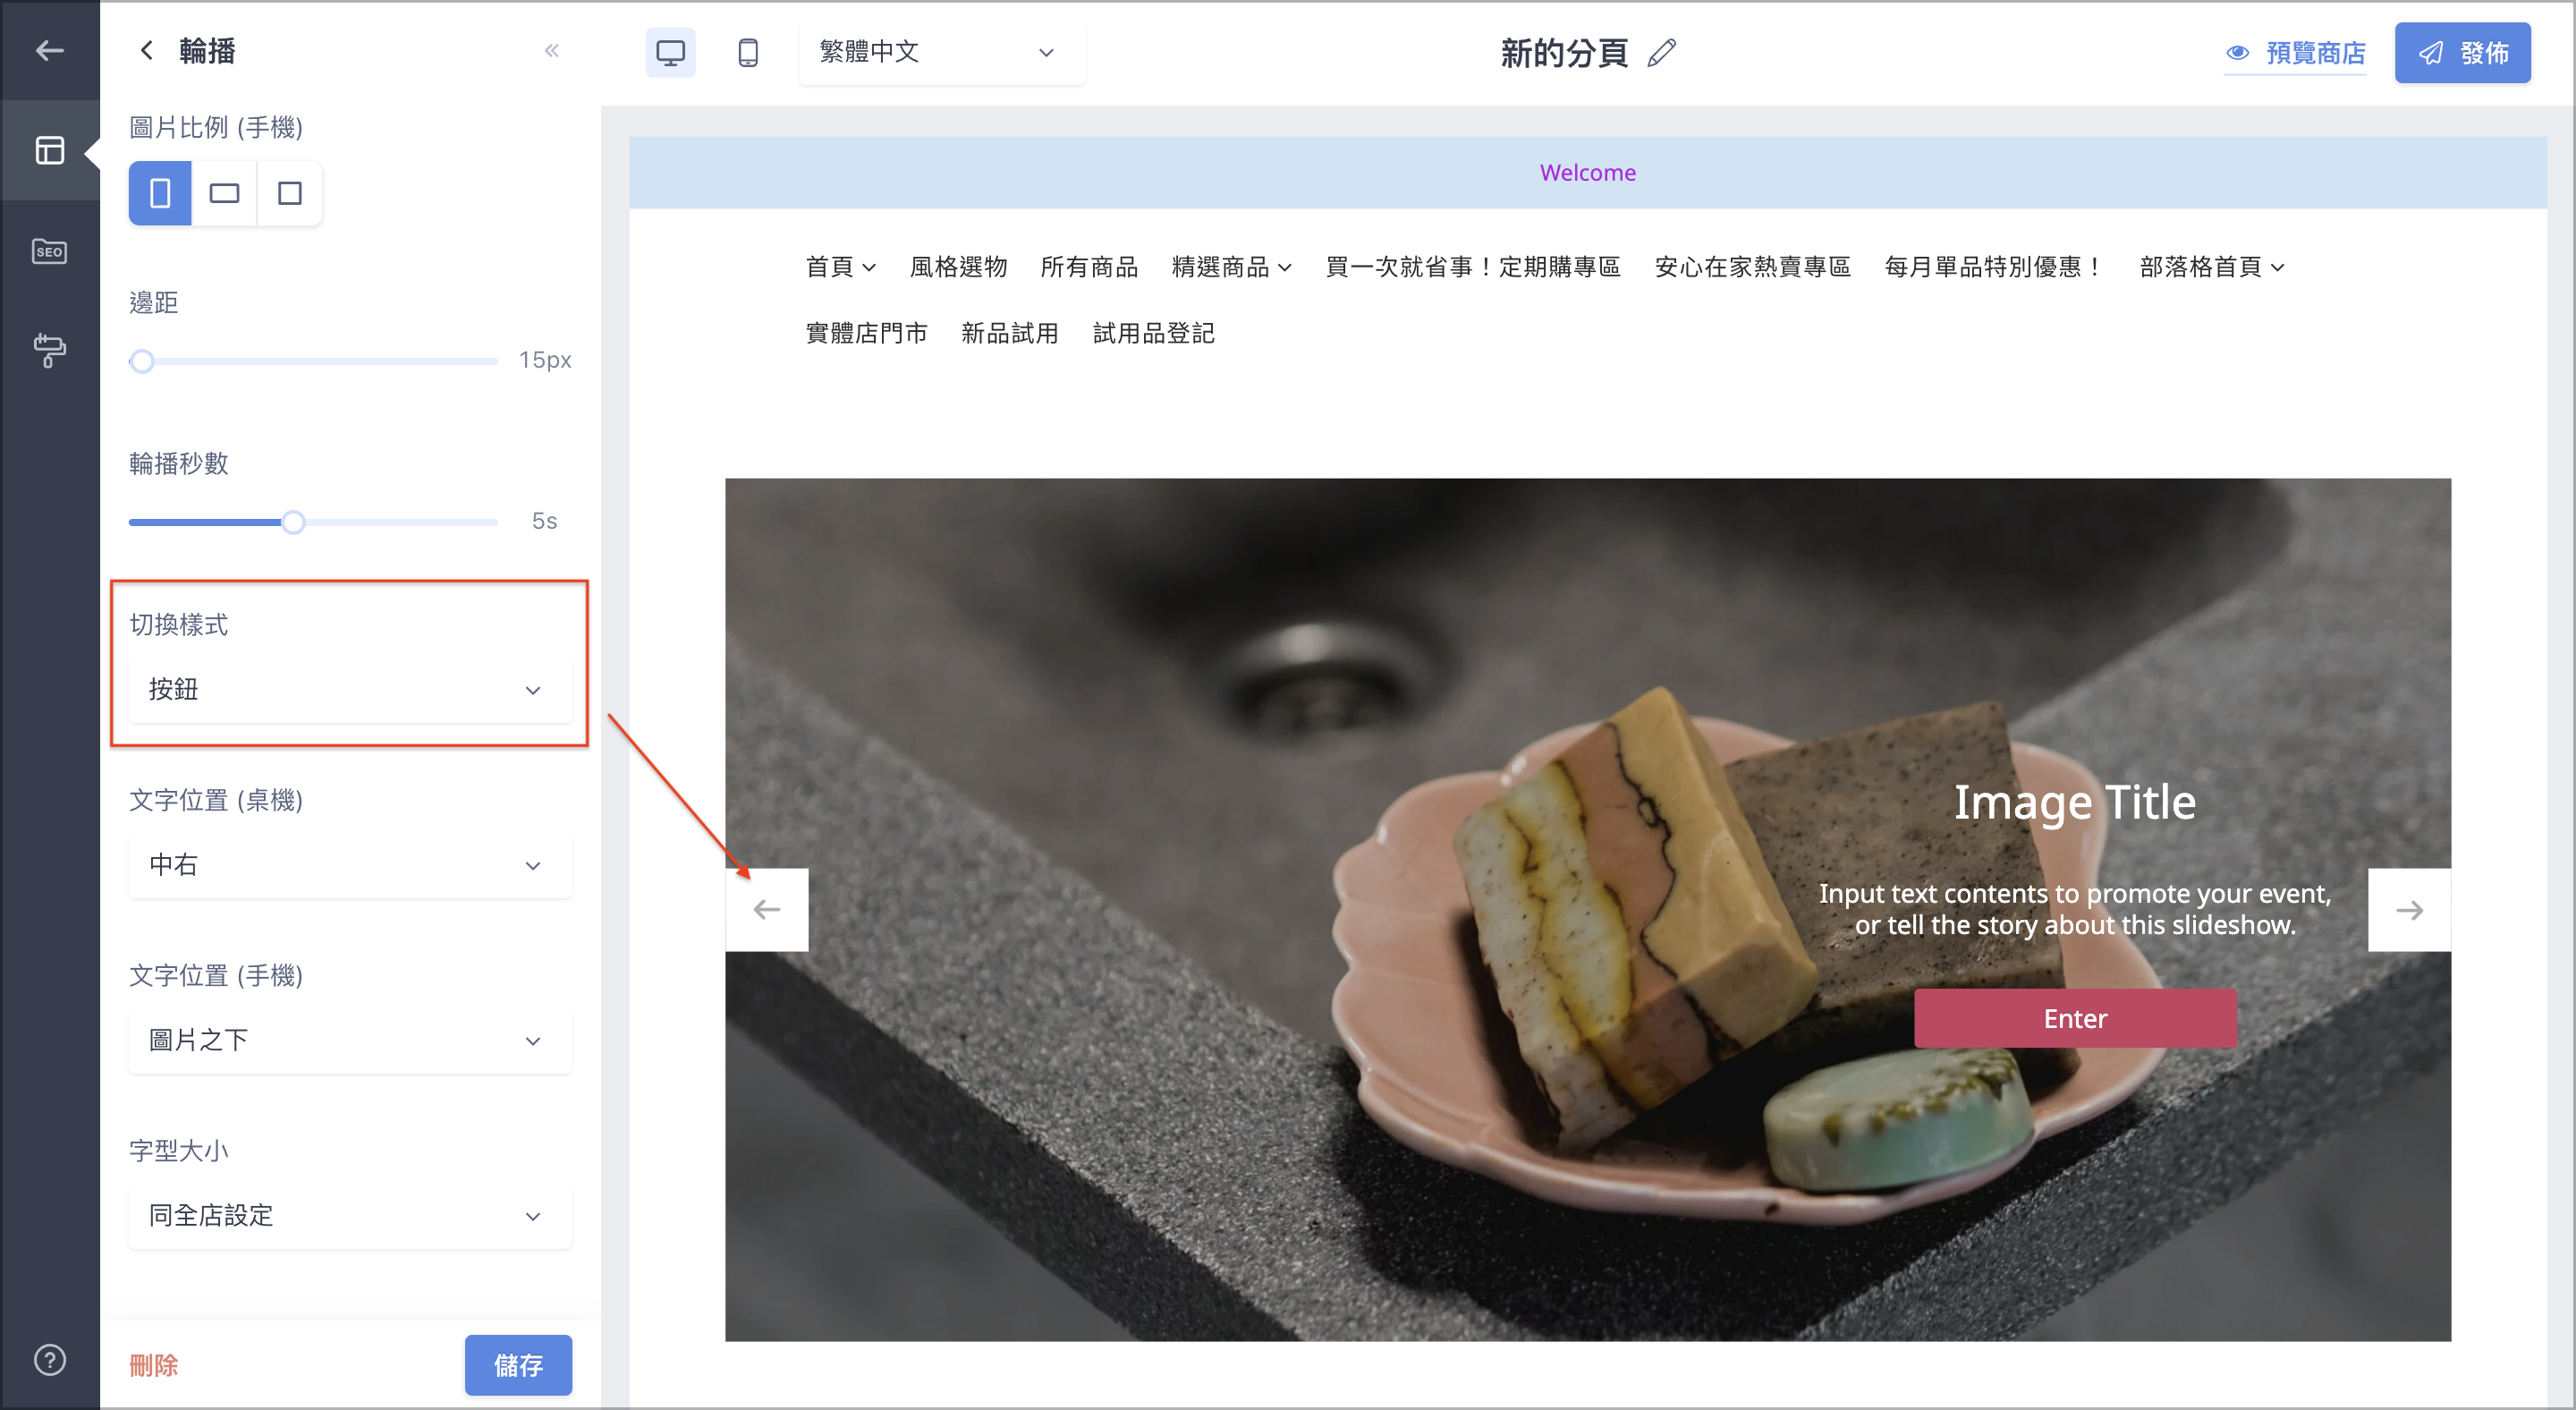Expand the 繁體中文 language selector
Image resolution: width=2576 pixels, height=1410 pixels.
(941, 52)
